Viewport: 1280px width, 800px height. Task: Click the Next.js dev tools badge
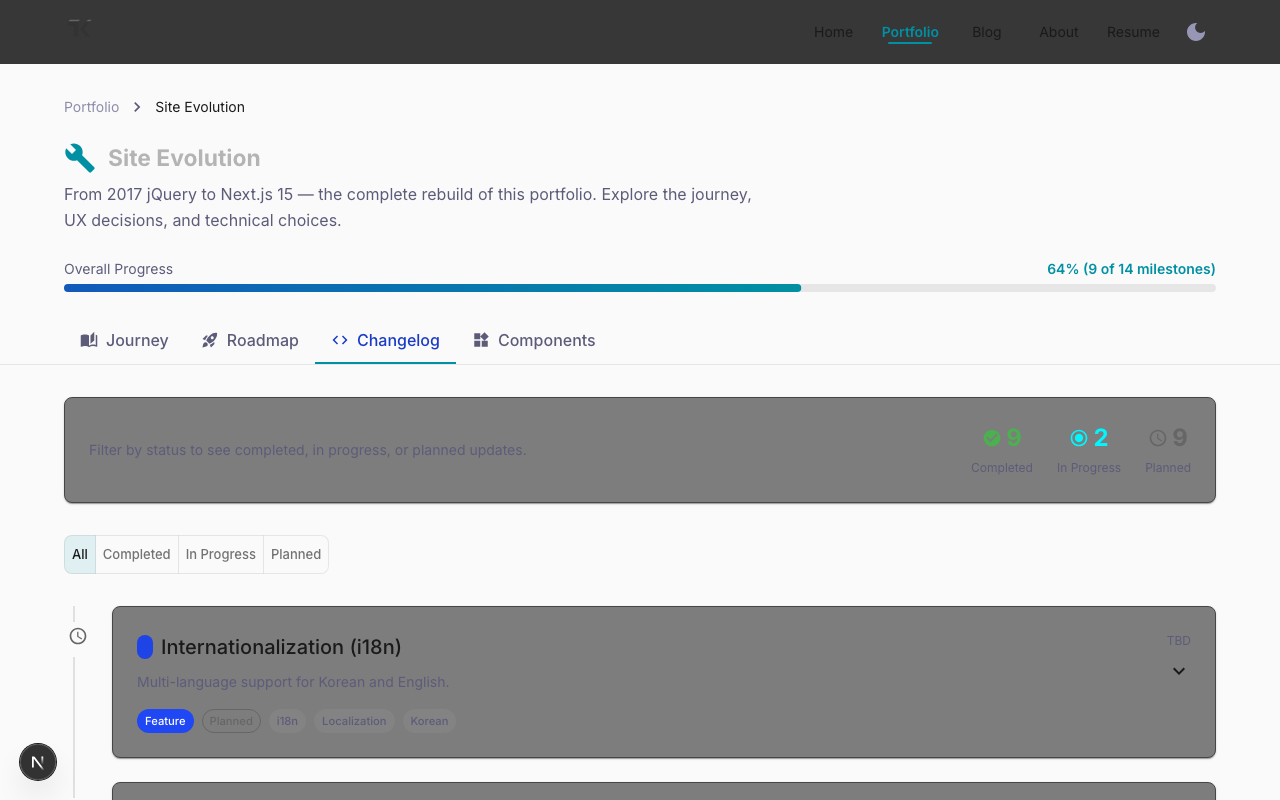tap(38, 762)
